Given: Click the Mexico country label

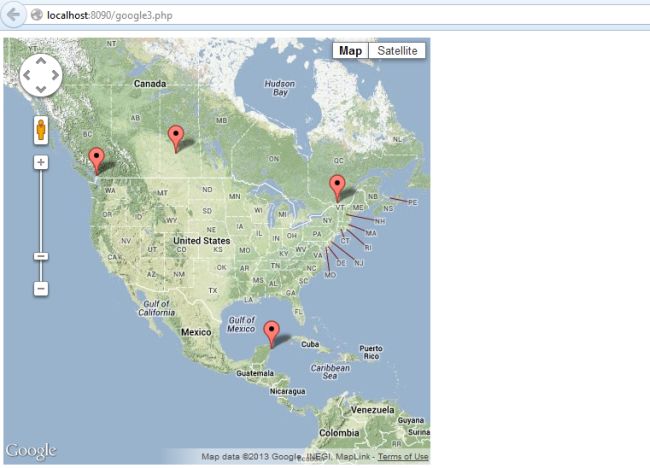Looking at the screenshot, I should [196, 332].
